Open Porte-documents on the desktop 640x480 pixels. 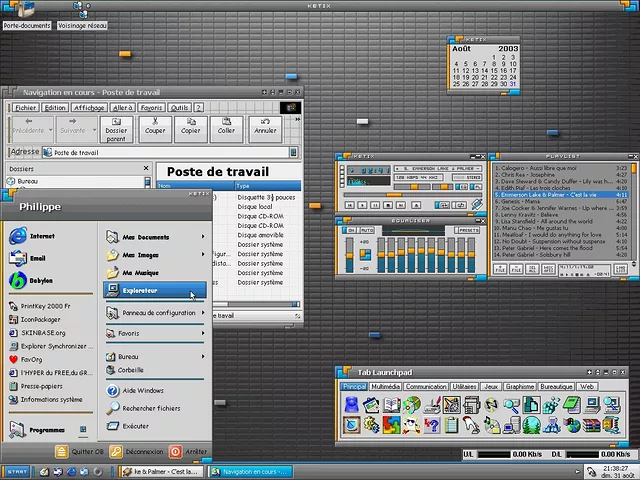click(x=27, y=25)
